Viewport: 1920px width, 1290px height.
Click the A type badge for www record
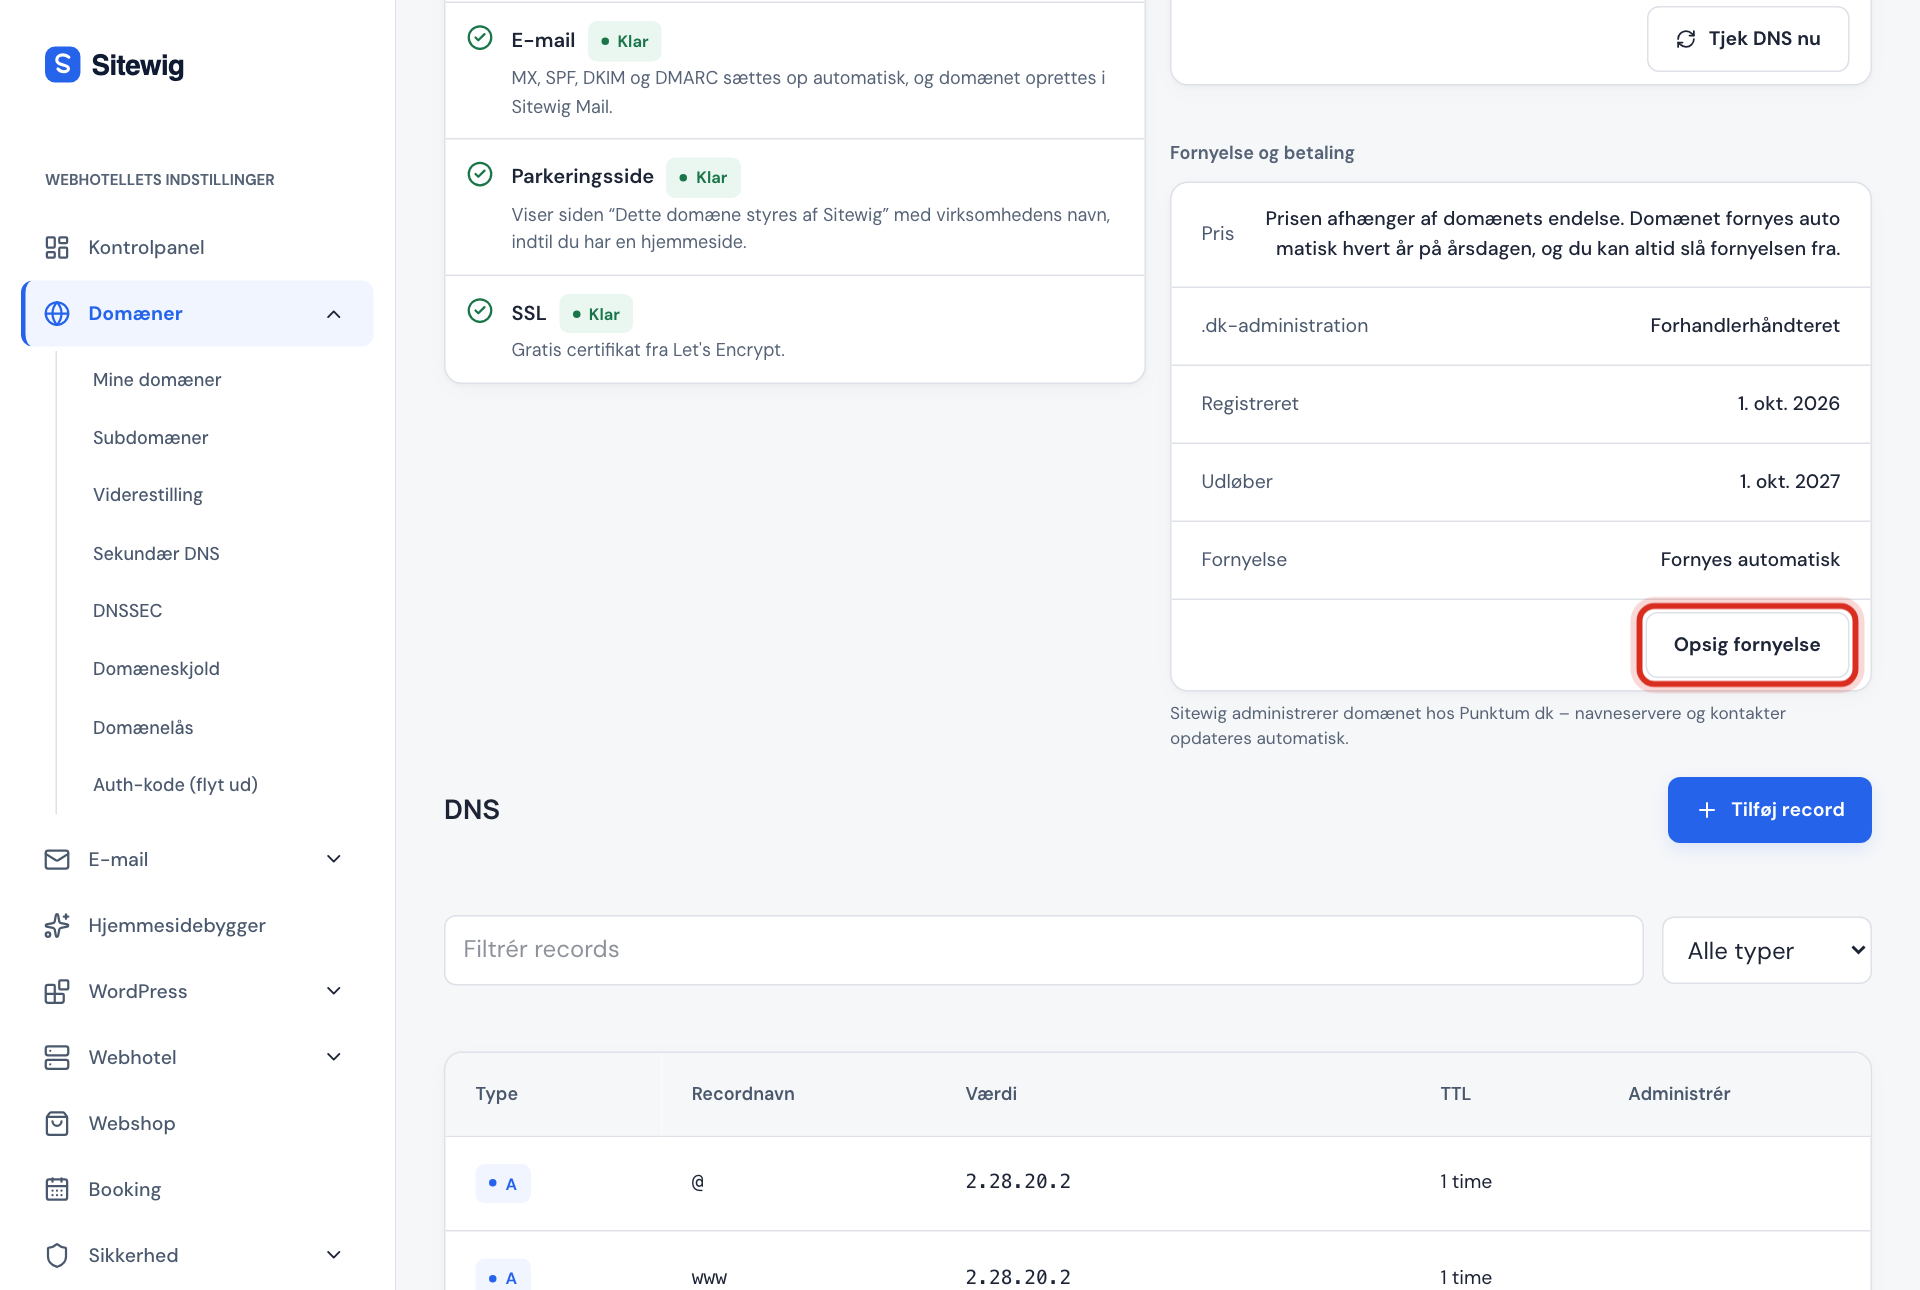(502, 1277)
